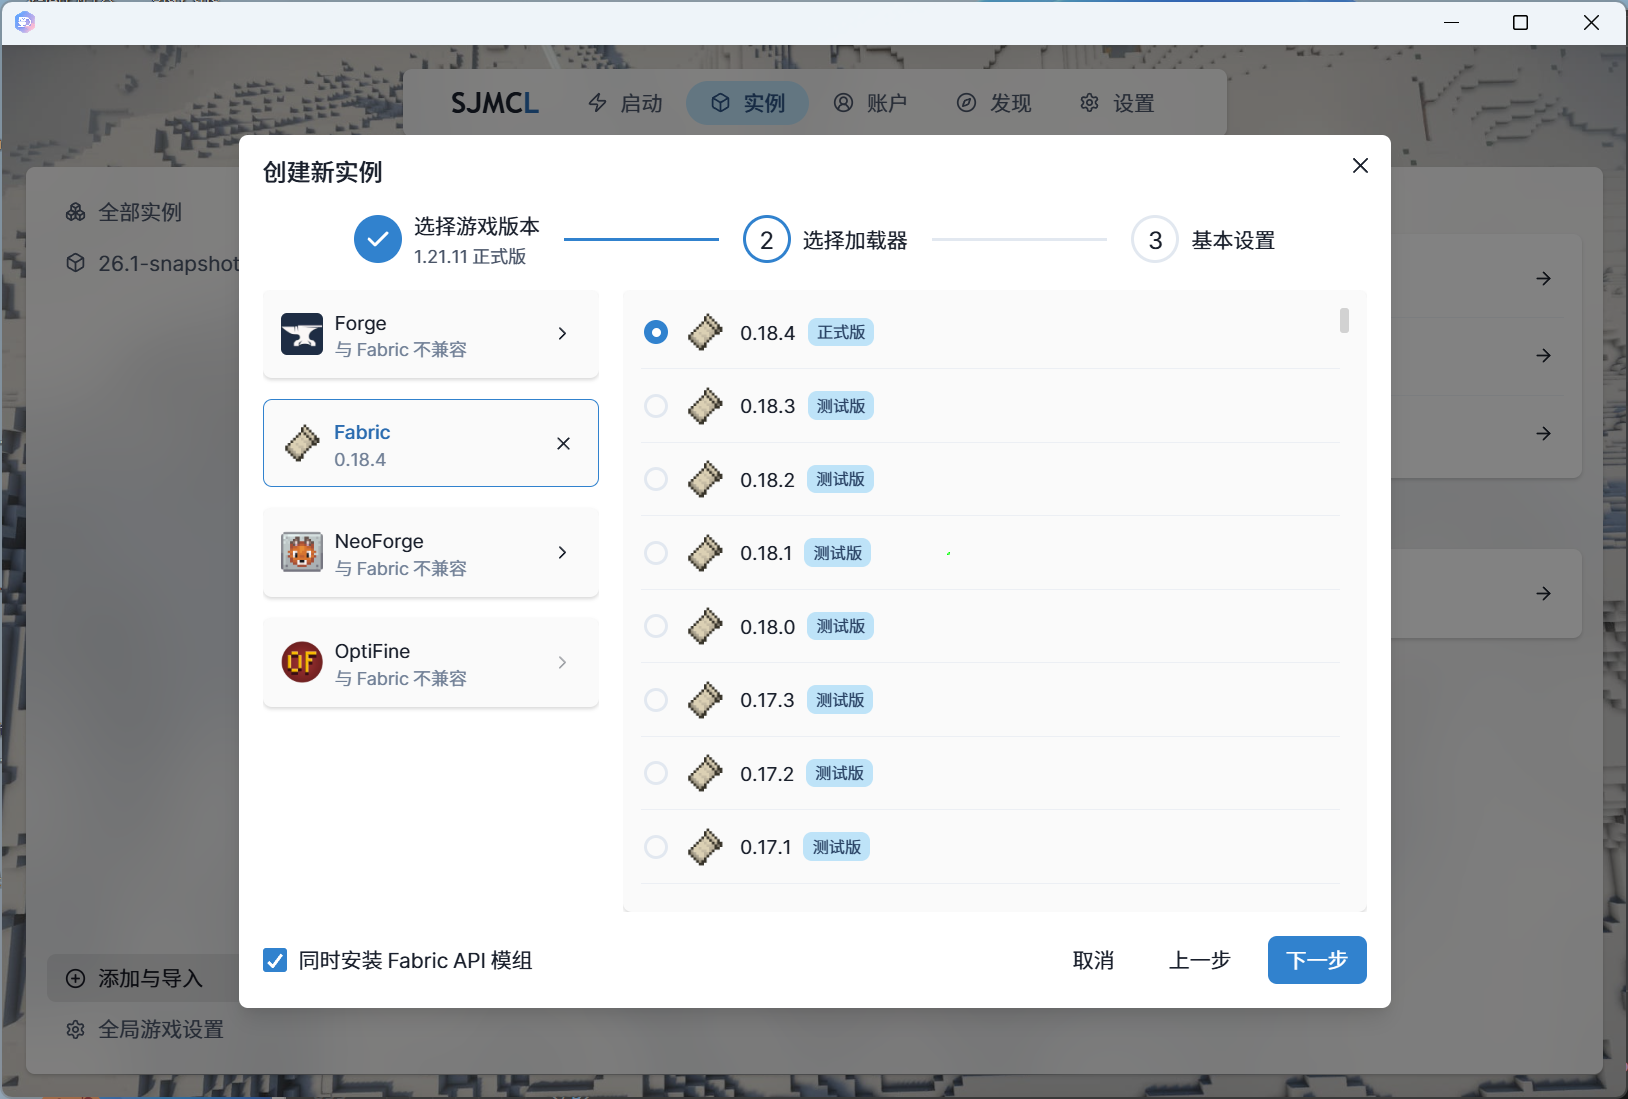The image size is (1628, 1099).
Task: Remove selected Fabric loader with X icon
Action: pyautogui.click(x=563, y=443)
